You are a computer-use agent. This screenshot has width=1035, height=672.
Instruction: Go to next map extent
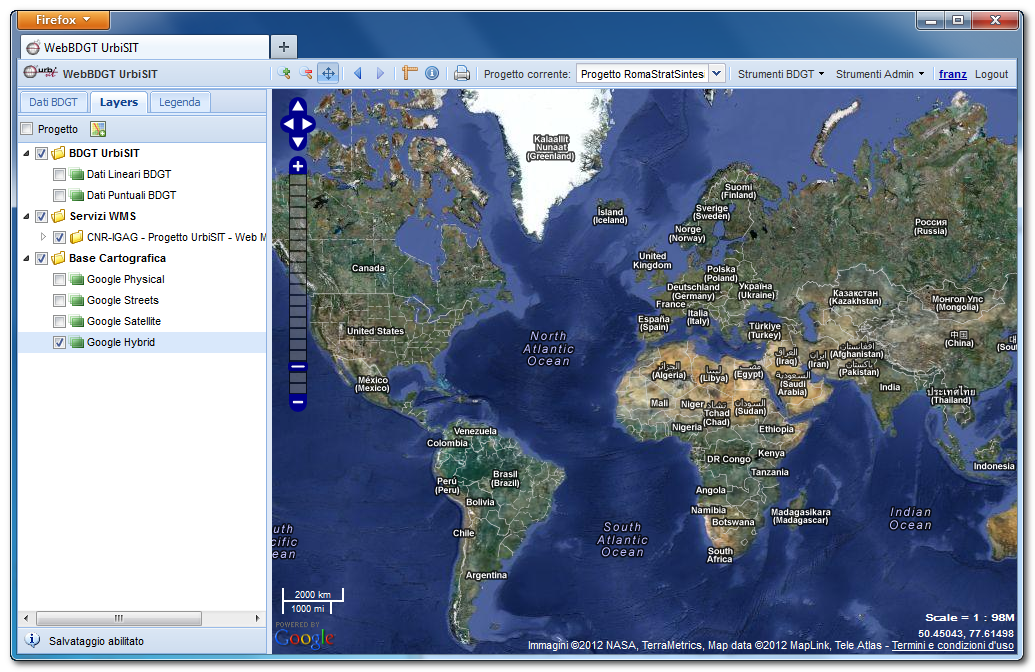380,73
